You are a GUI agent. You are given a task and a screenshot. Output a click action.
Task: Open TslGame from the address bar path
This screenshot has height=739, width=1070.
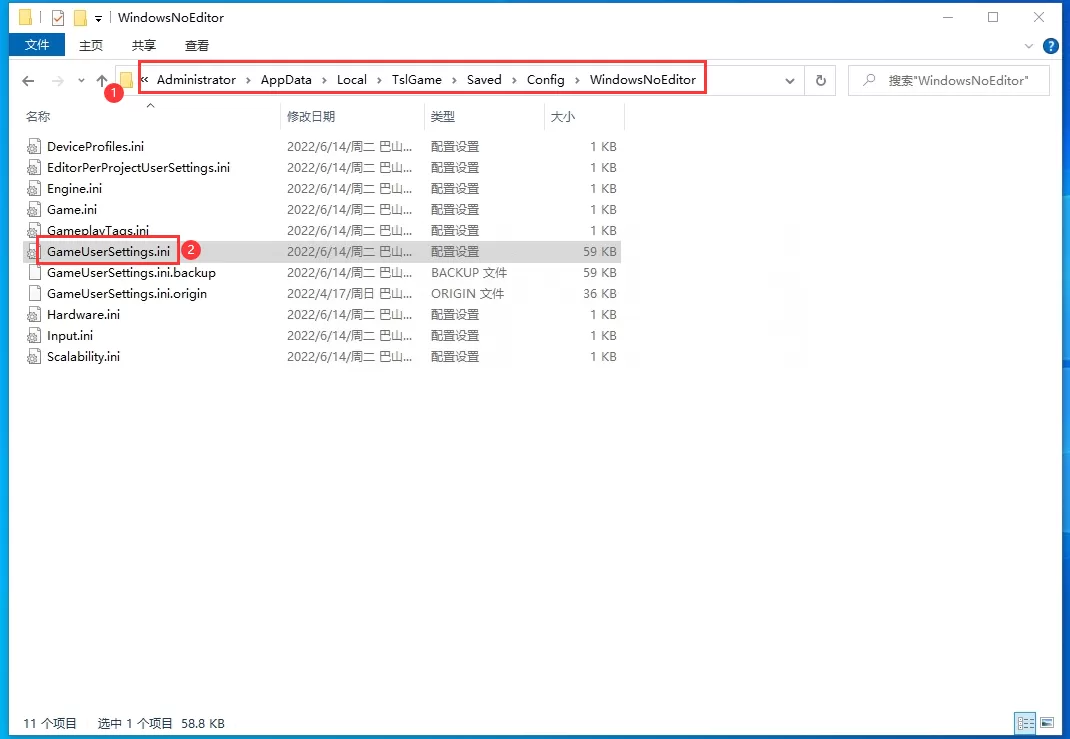pos(416,80)
